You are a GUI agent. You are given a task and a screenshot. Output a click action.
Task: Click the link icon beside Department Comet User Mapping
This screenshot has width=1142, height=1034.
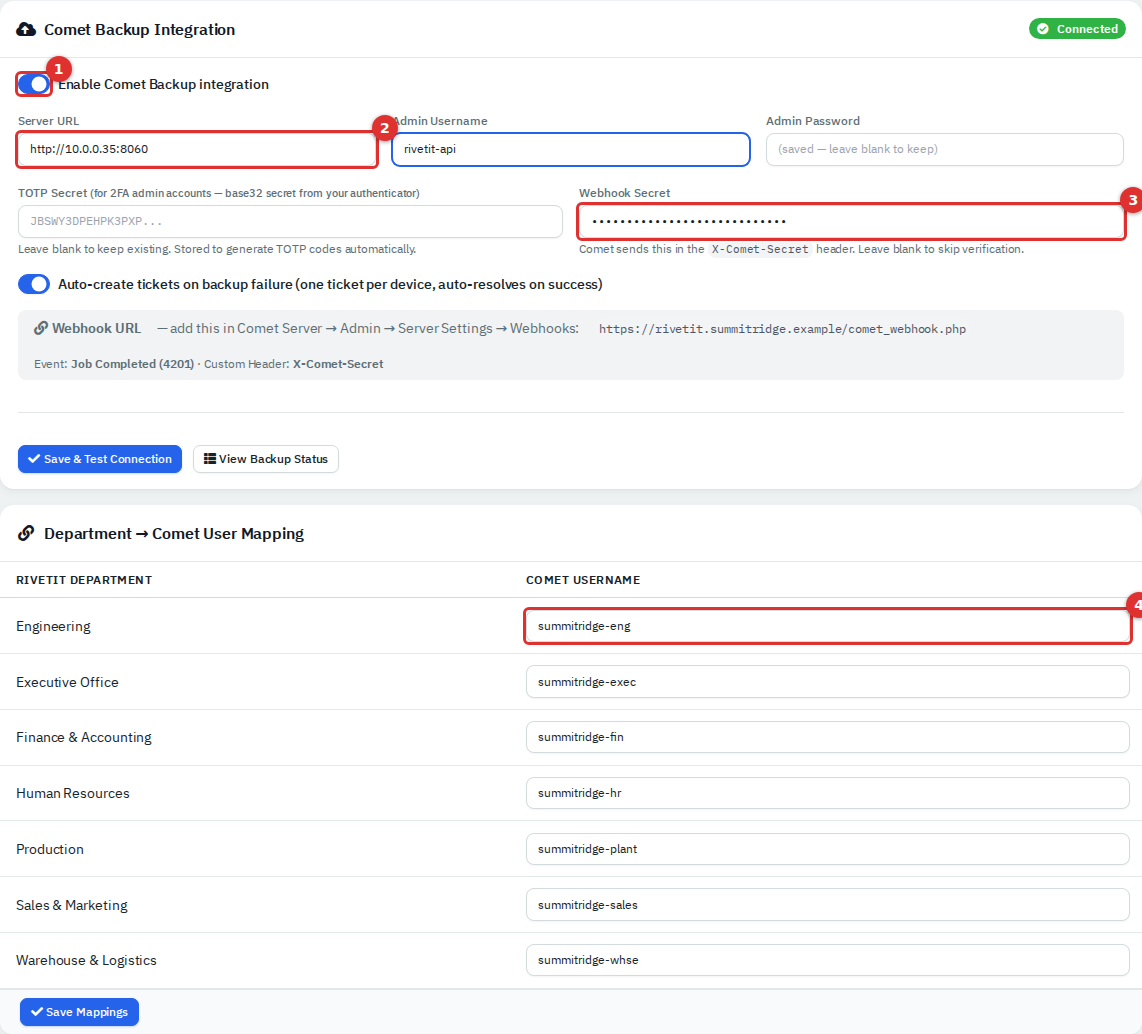tap(25, 534)
